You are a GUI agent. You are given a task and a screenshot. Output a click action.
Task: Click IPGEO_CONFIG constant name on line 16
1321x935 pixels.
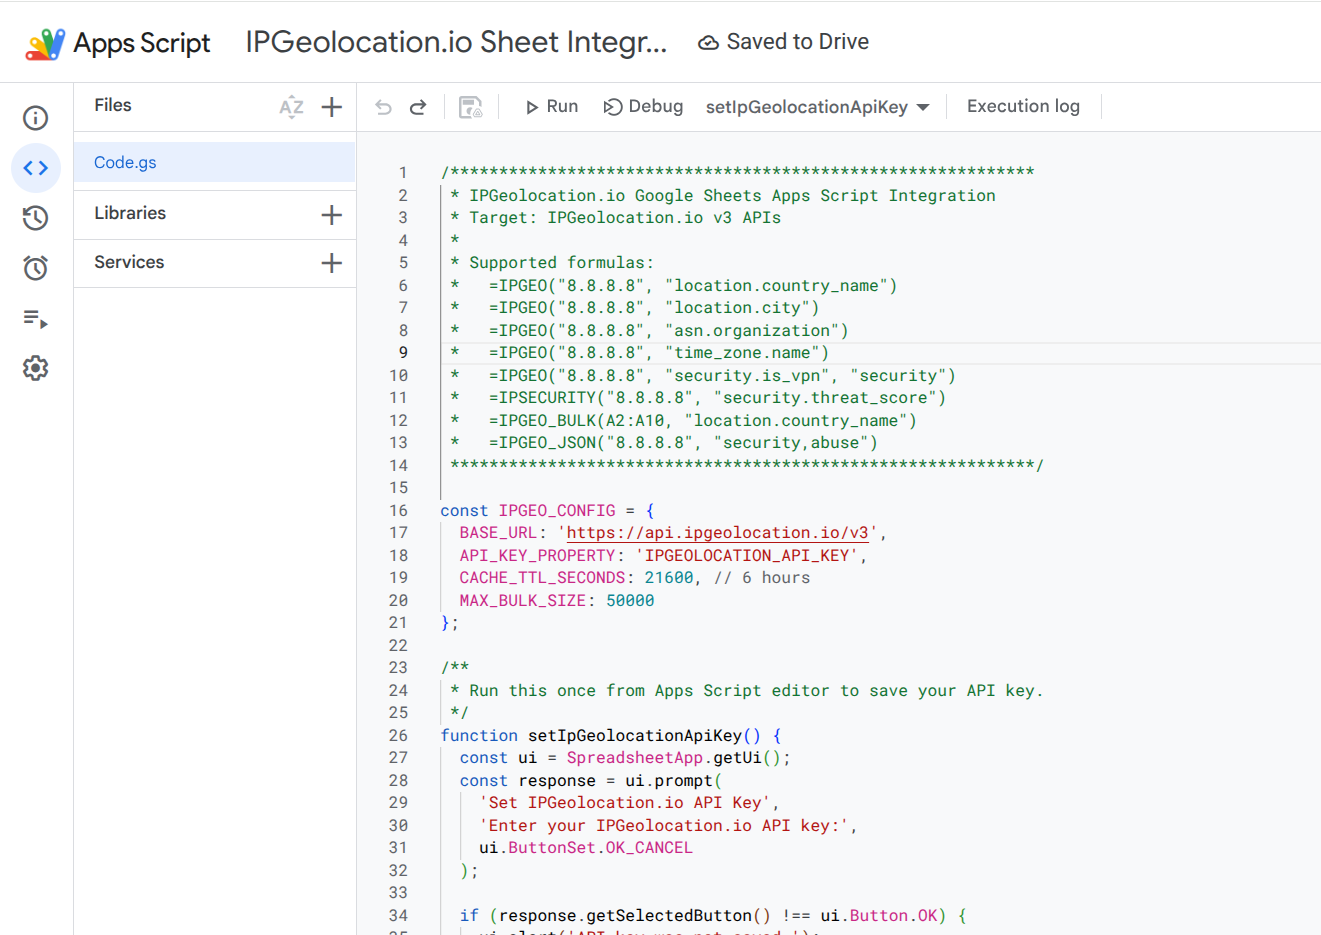557,511
